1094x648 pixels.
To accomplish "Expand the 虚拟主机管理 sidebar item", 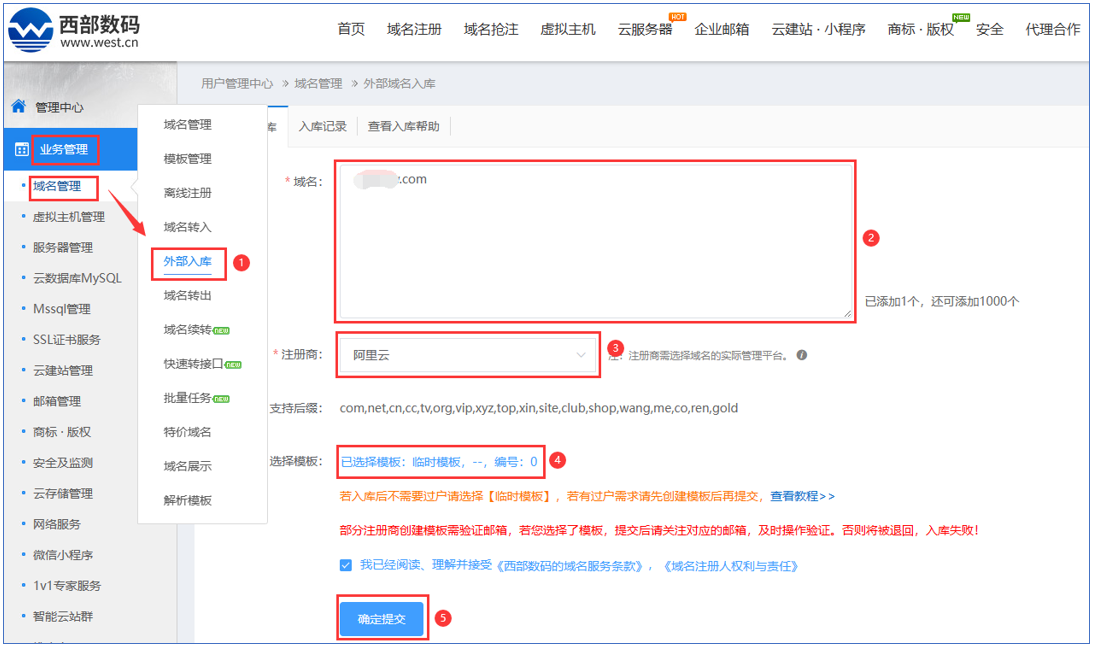I will coord(68,217).
